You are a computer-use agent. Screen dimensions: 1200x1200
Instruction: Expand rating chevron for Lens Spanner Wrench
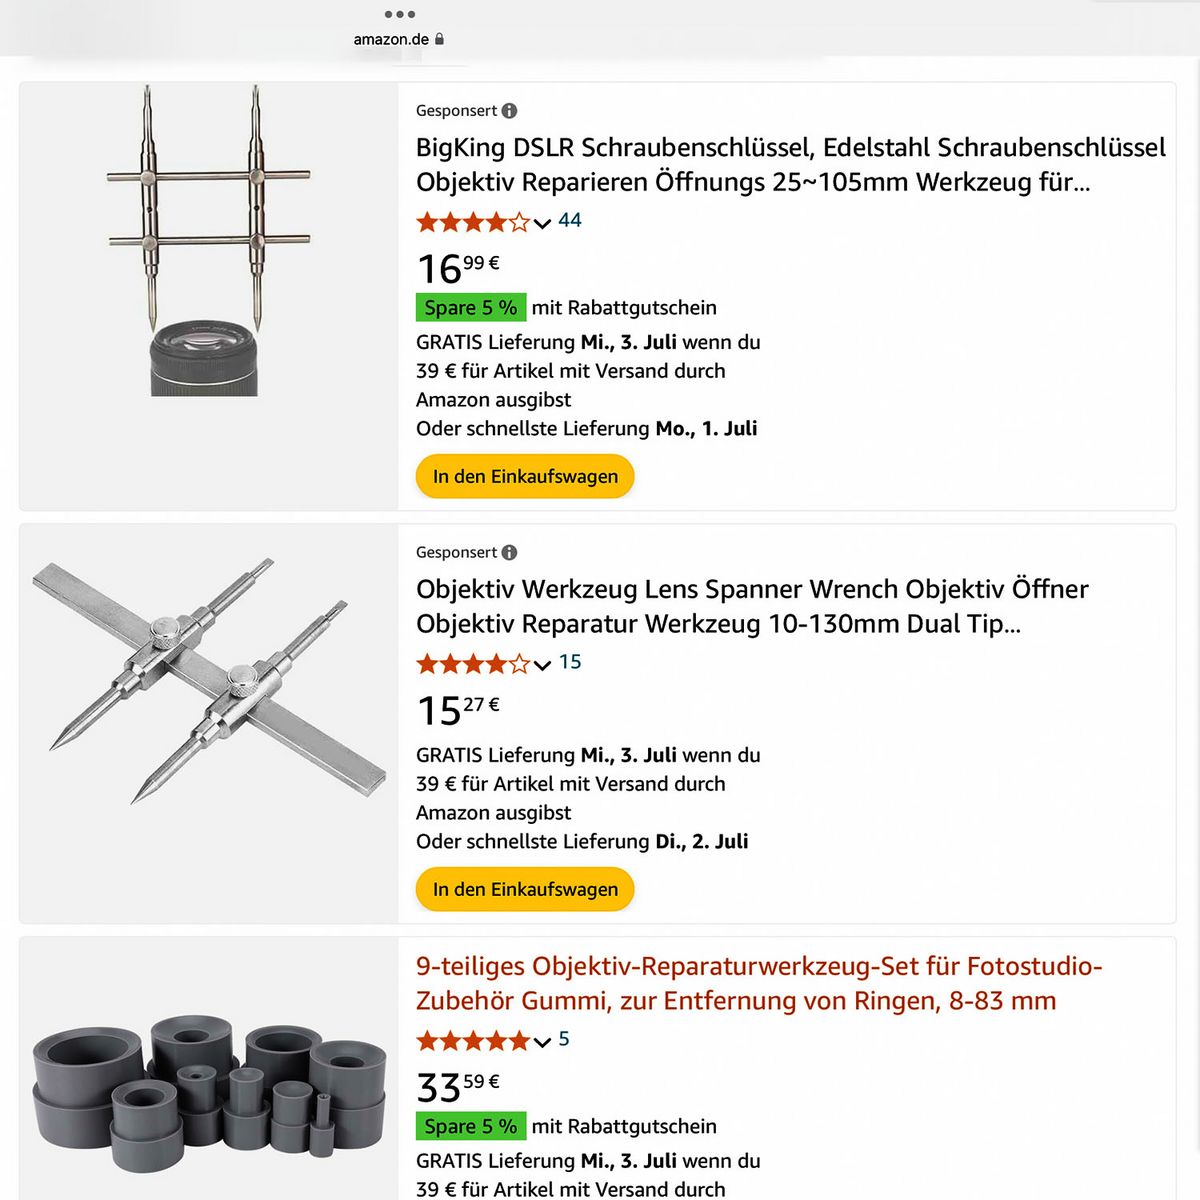point(542,664)
